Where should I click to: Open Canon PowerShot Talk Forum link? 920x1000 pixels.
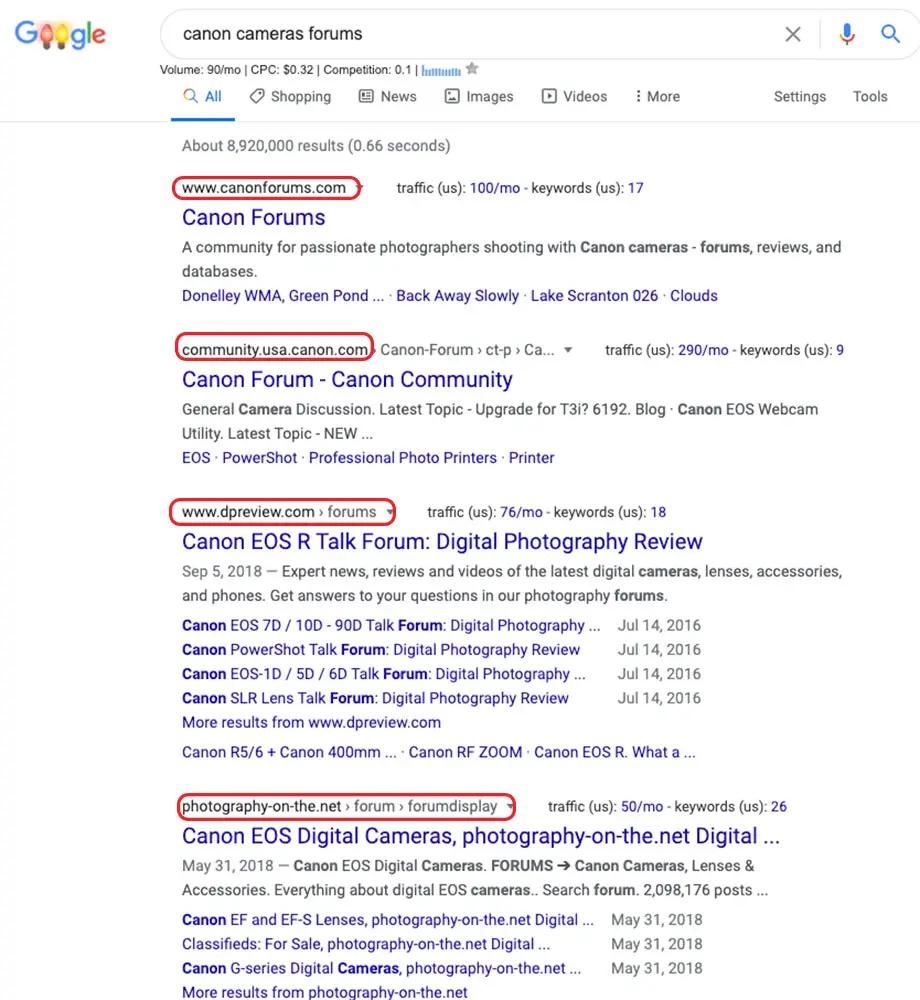(381, 650)
